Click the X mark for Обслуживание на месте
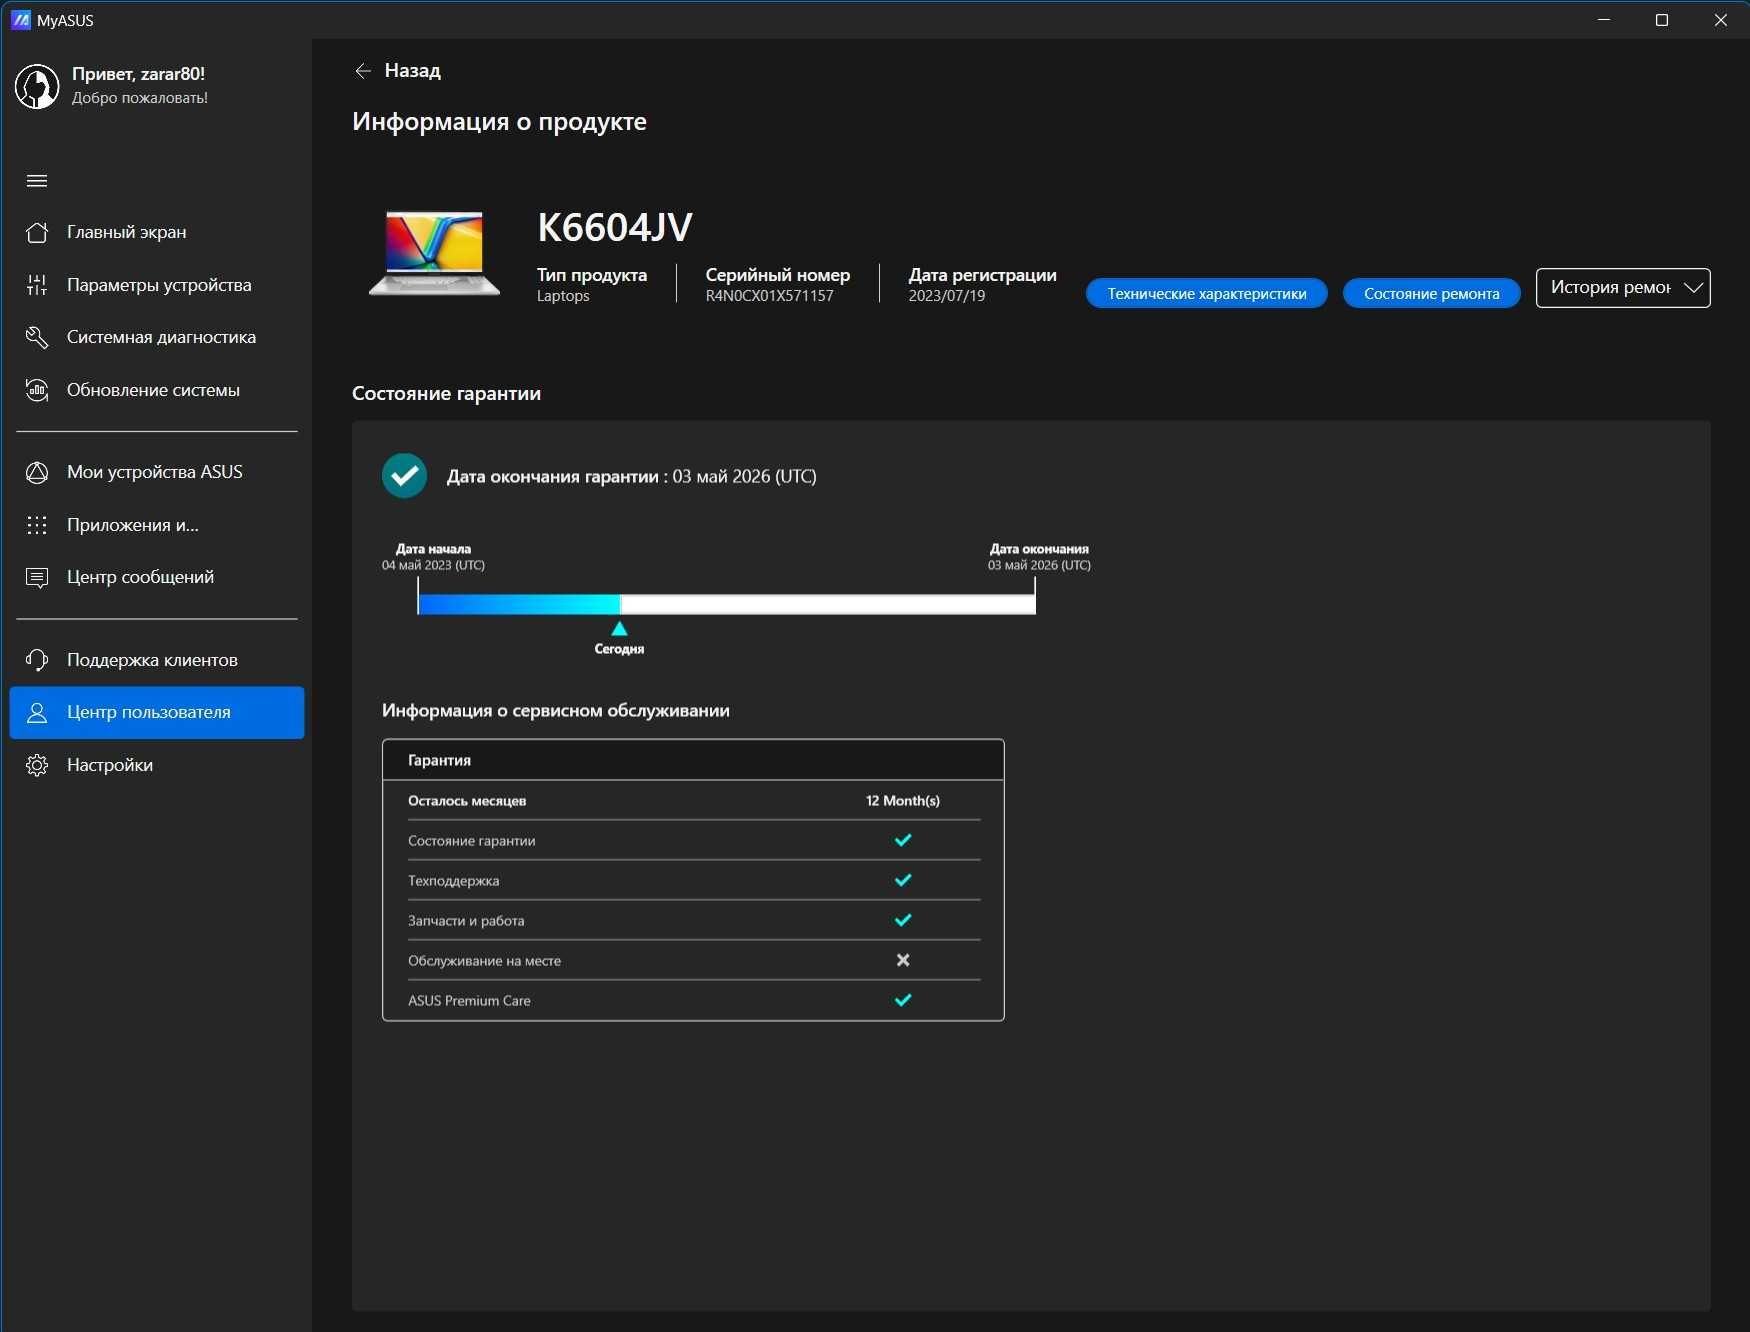Viewport: 1750px width, 1332px height. point(903,960)
